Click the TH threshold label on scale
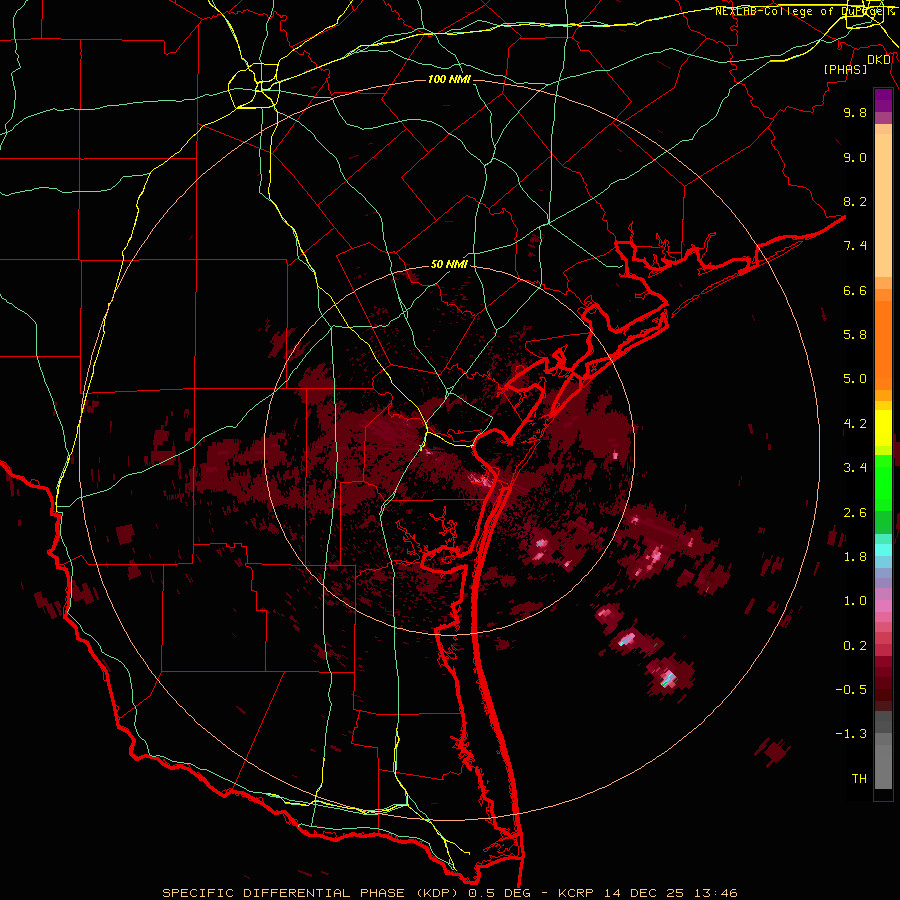Viewport: 900px width, 900px height. click(x=859, y=779)
